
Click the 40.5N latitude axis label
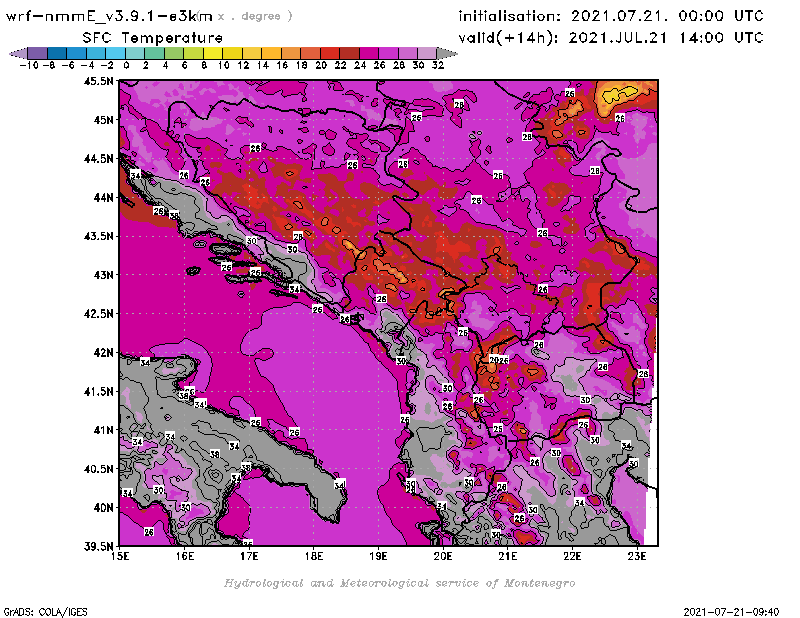click(98, 468)
